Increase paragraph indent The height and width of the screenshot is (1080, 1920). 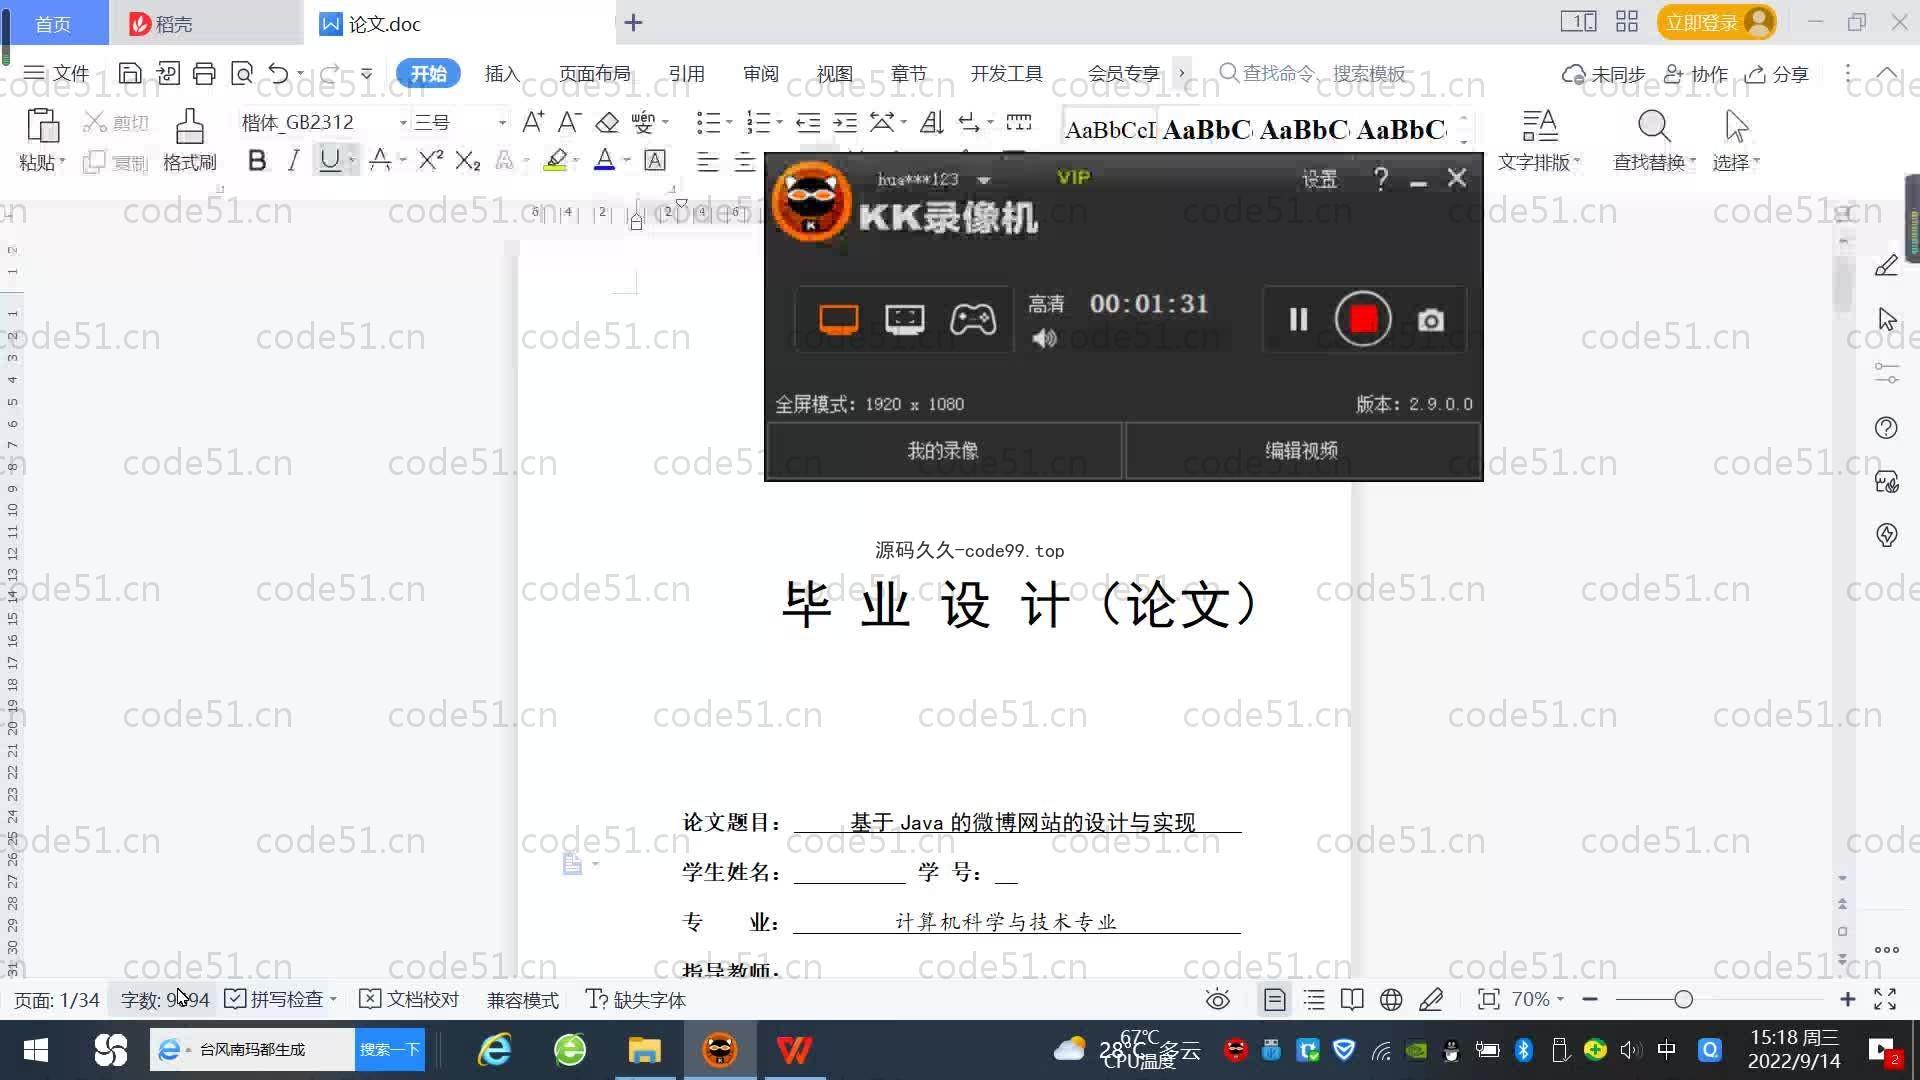(x=845, y=122)
